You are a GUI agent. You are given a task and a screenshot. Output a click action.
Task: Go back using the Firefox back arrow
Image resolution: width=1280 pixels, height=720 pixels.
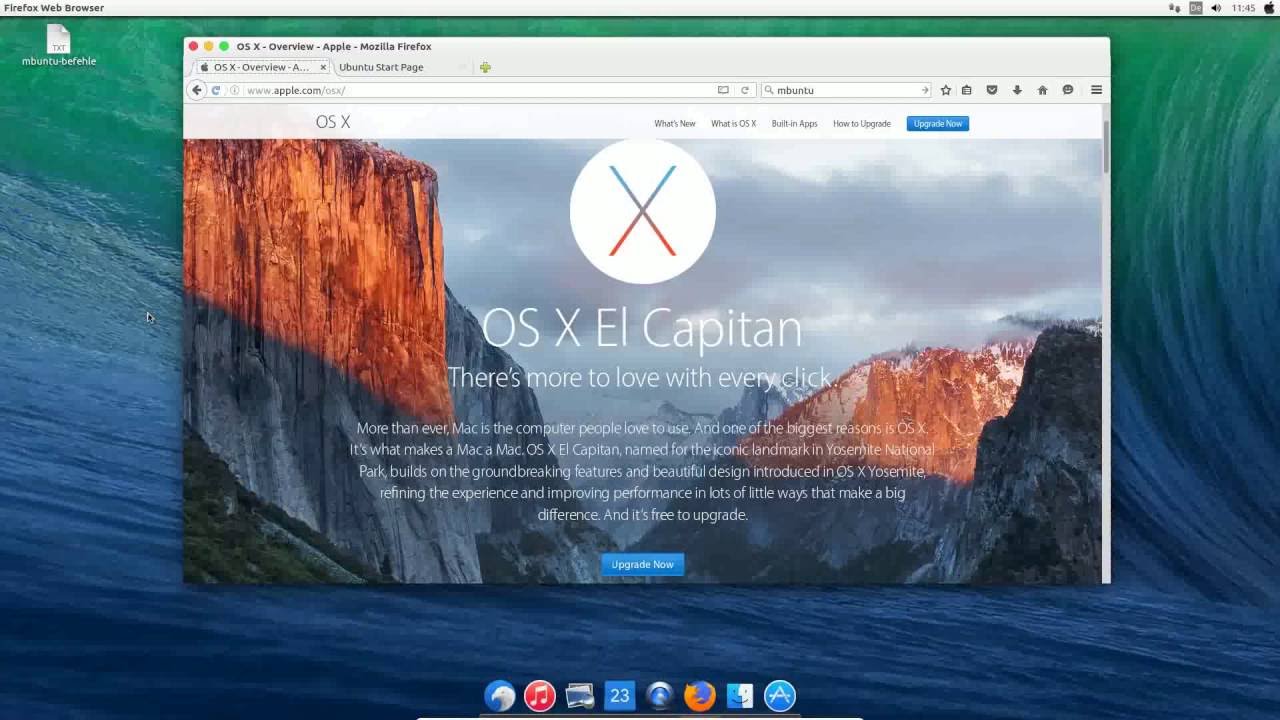tap(197, 90)
